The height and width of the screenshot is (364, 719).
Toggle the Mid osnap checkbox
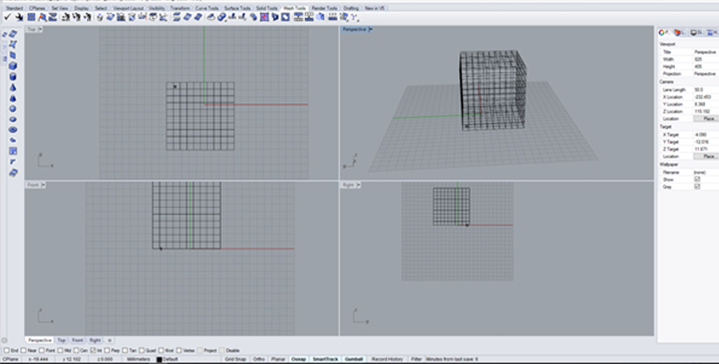point(61,350)
